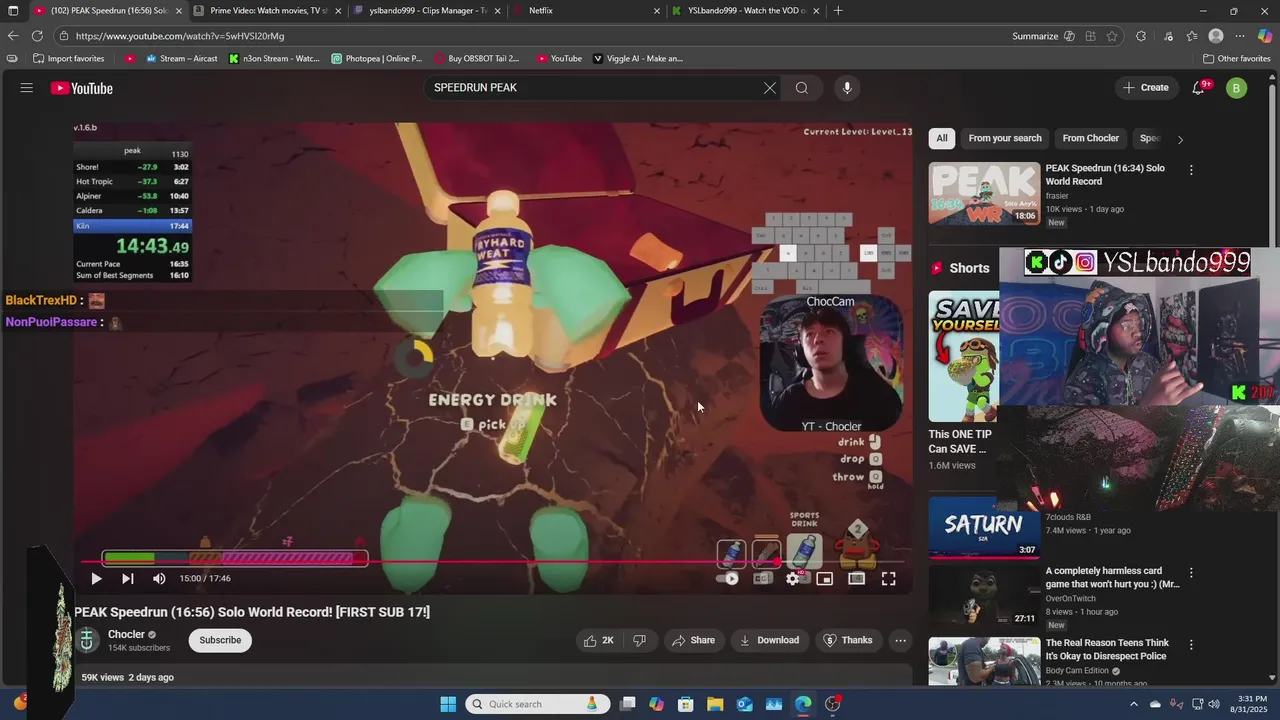Screen dimensions: 1280x720
Task: Open more actions menu below the video
Action: [900, 640]
